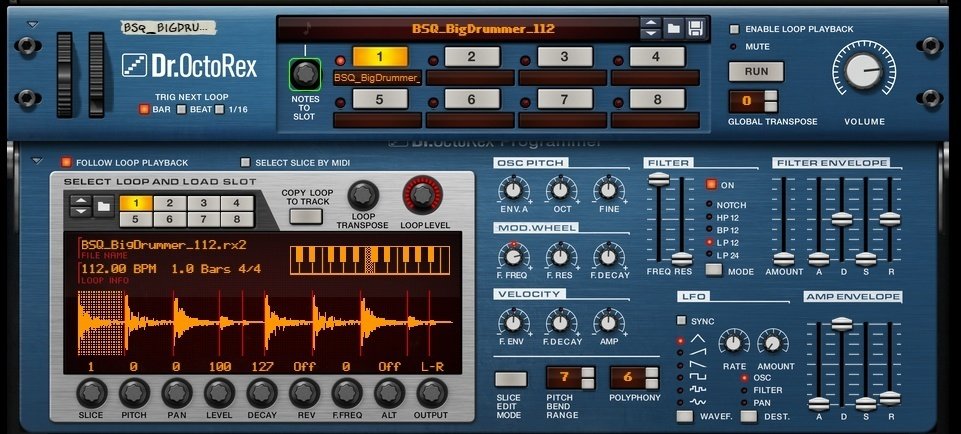Fold the Dr. OctoRex device triangle
Viewport: 961px width, 434px height.
(x=32, y=25)
